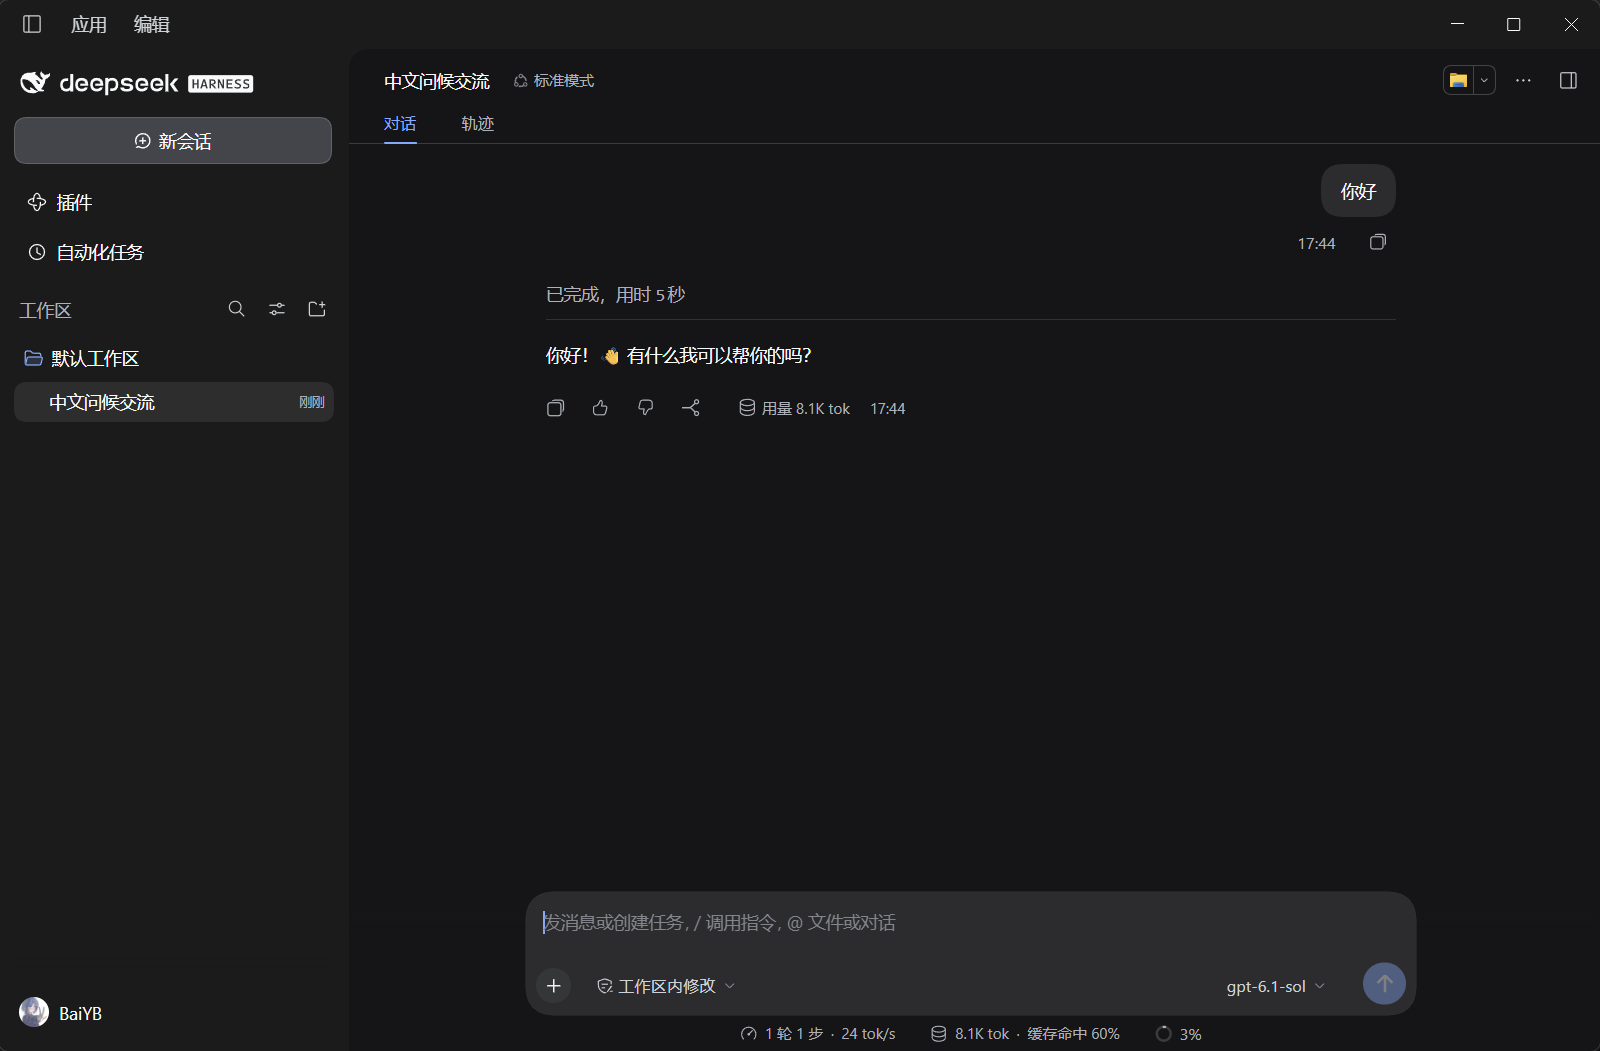Click the 中文问候交流 conversation title in header
The width and height of the screenshot is (1600, 1051).
coord(437,81)
